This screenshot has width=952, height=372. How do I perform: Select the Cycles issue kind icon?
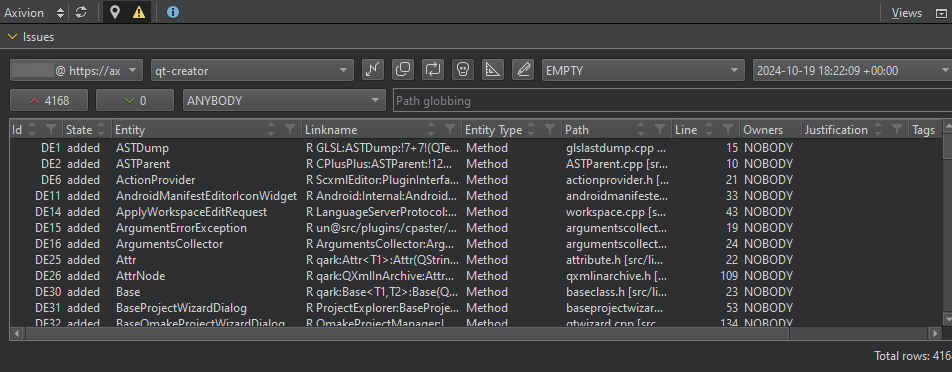[432, 70]
